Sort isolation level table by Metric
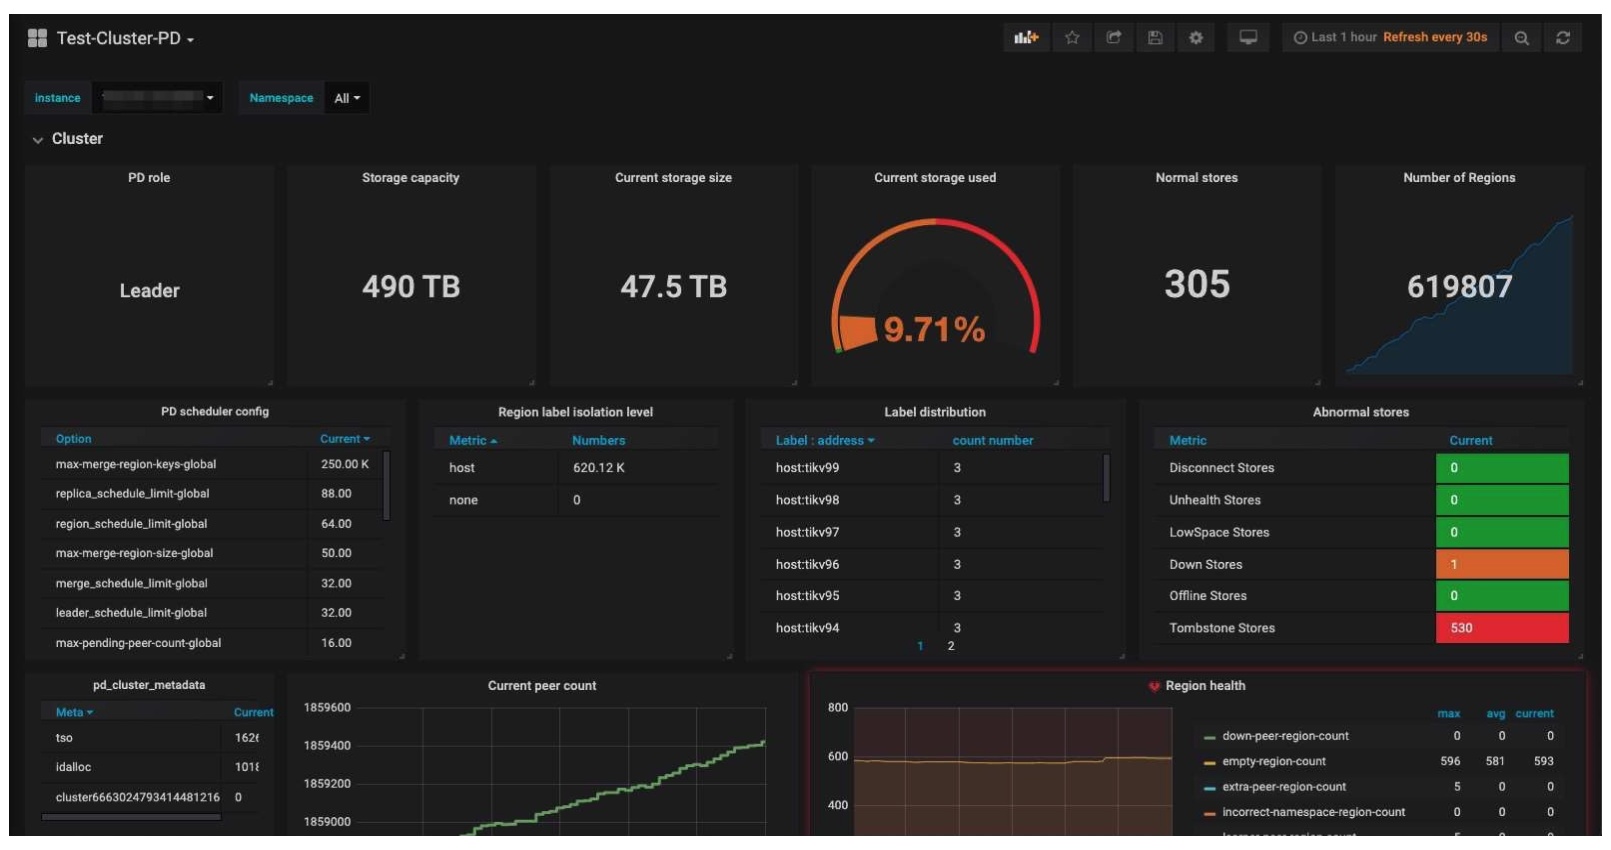 coord(473,440)
